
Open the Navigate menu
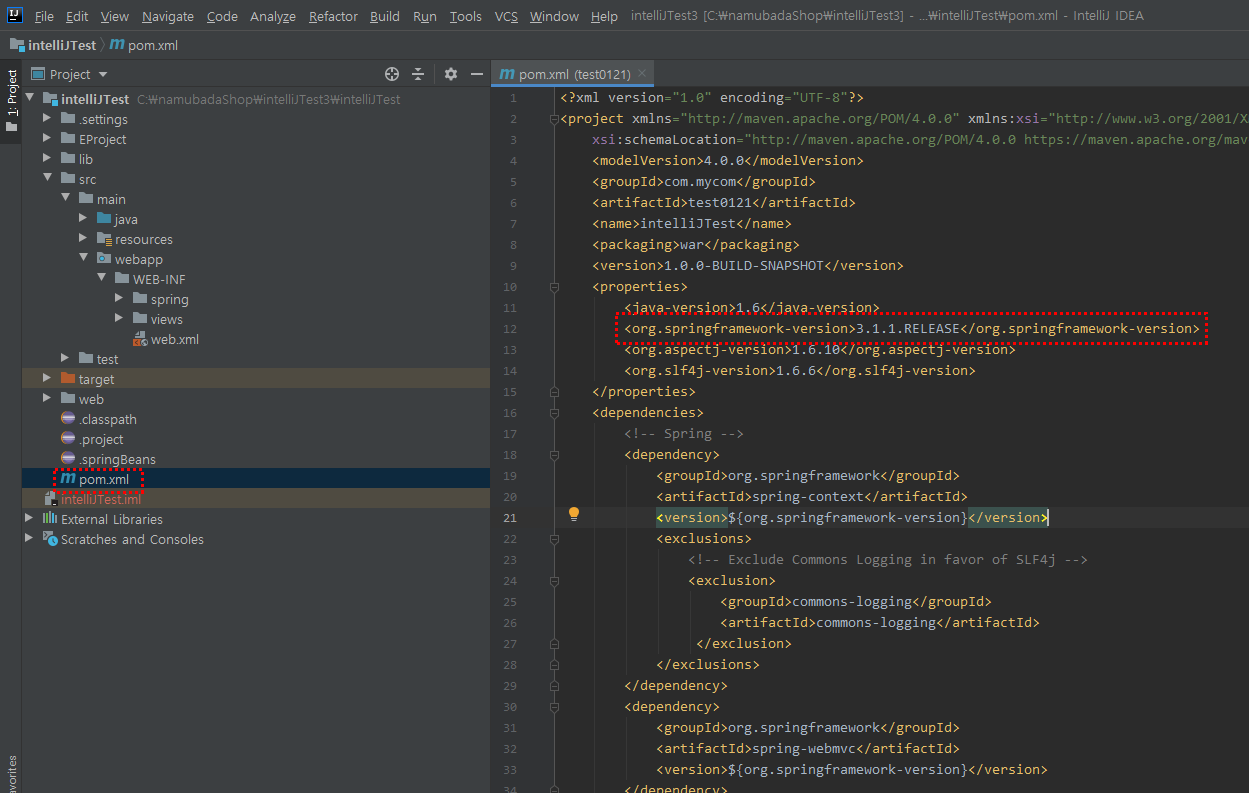coord(168,16)
